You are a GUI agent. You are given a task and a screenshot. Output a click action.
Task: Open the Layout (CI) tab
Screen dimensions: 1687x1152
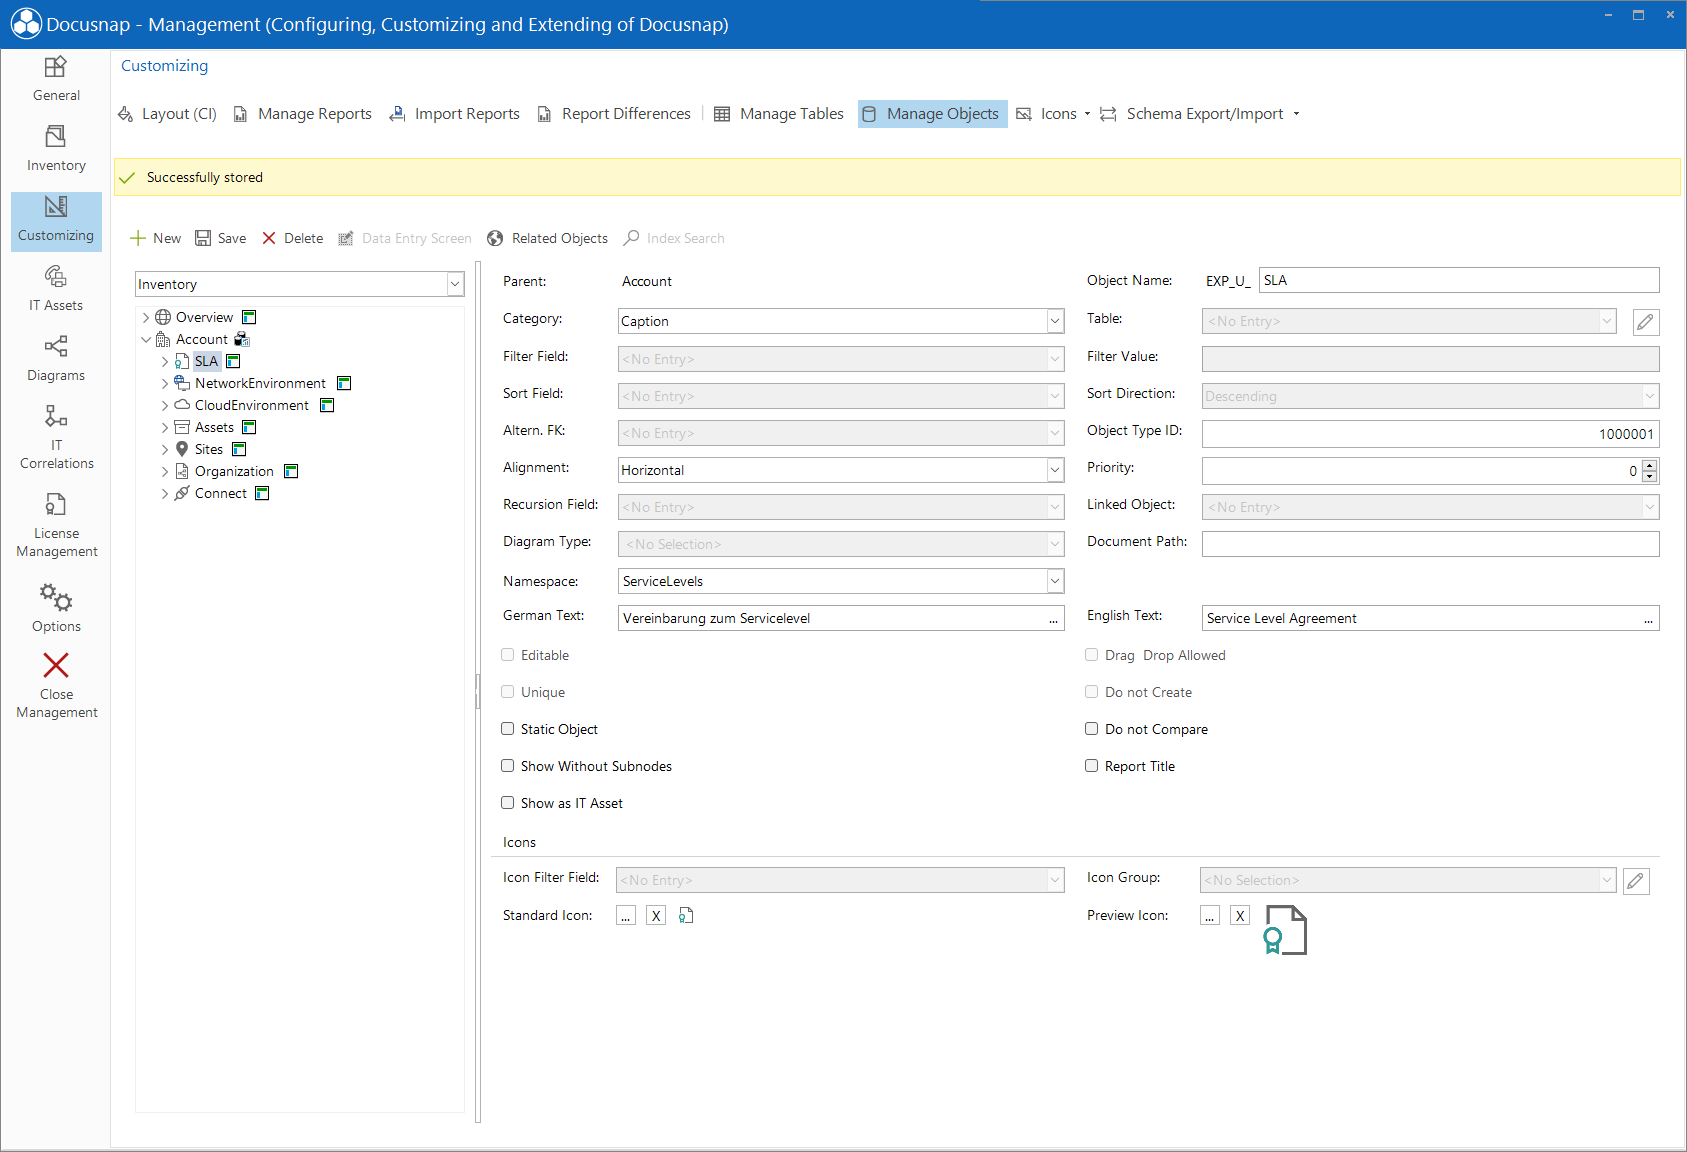pyautogui.click(x=168, y=114)
